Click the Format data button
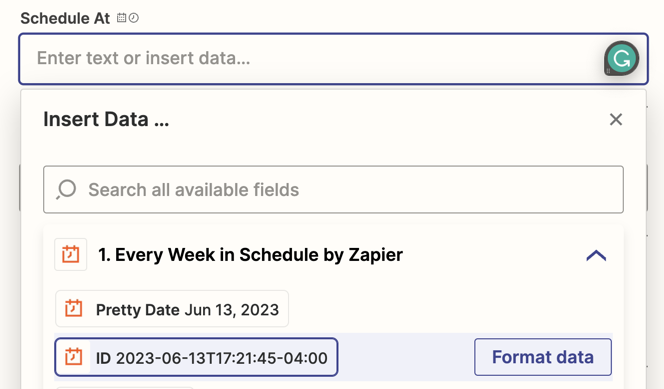 [543, 357]
